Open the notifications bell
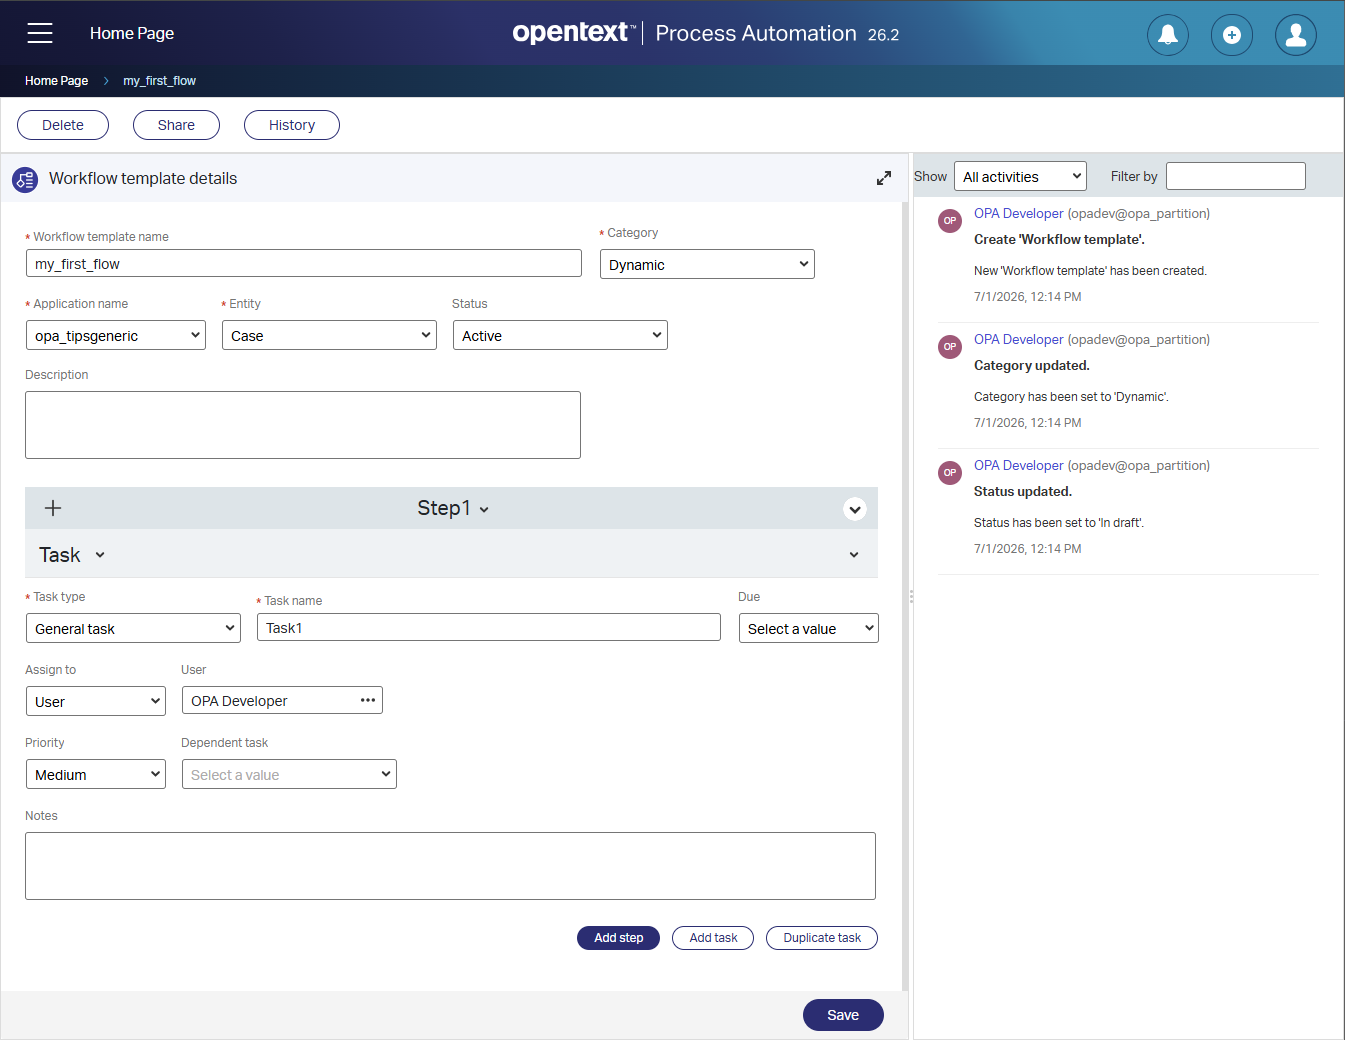The height and width of the screenshot is (1040, 1345). [1168, 35]
